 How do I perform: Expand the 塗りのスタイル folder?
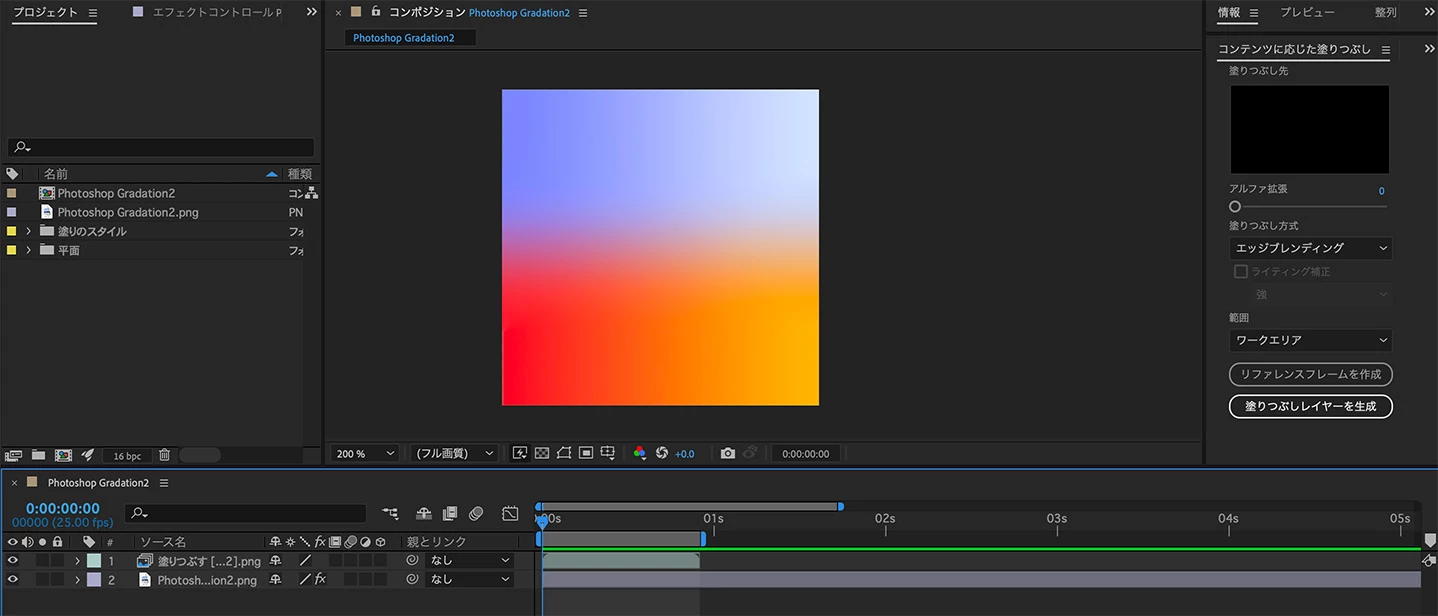28,231
